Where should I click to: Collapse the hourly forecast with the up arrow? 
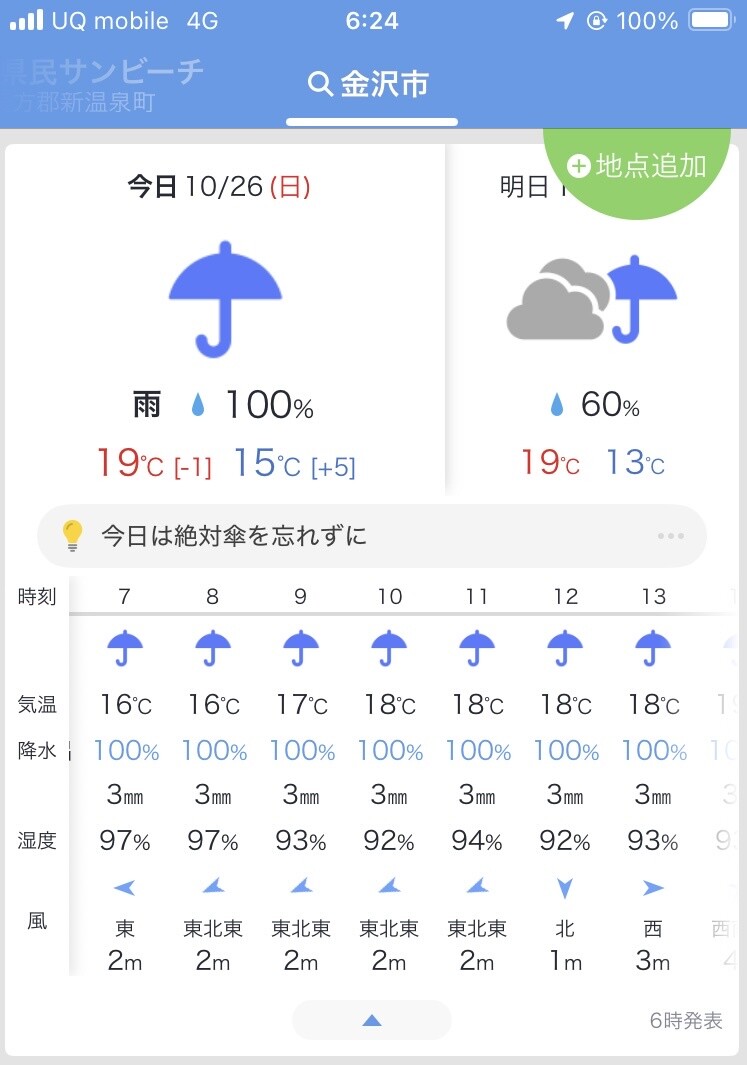372,1020
